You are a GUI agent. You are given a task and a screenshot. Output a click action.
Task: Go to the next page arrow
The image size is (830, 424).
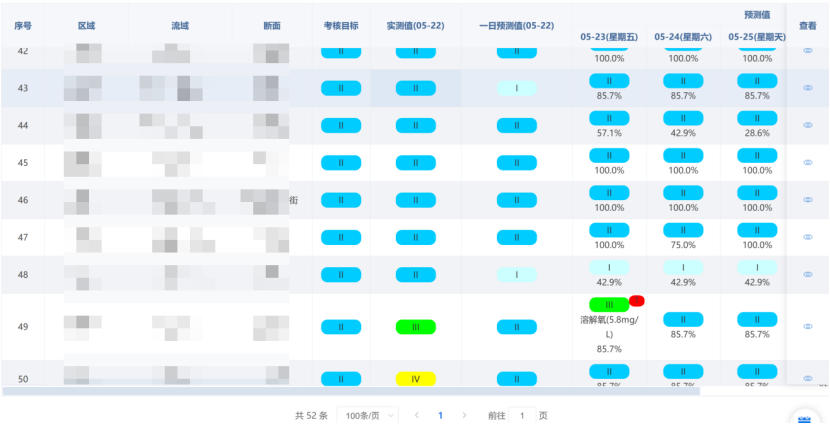coord(464,415)
